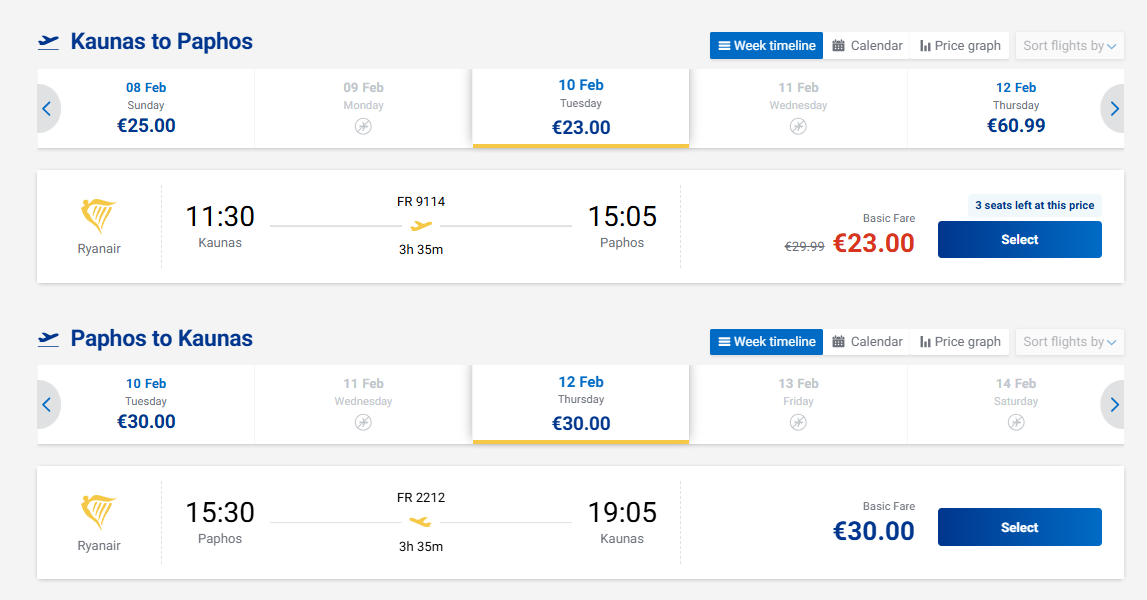The width and height of the screenshot is (1147, 600).
Task: Click the plane icon beside Paphos to Kaunas heading
Action: tap(49, 338)
